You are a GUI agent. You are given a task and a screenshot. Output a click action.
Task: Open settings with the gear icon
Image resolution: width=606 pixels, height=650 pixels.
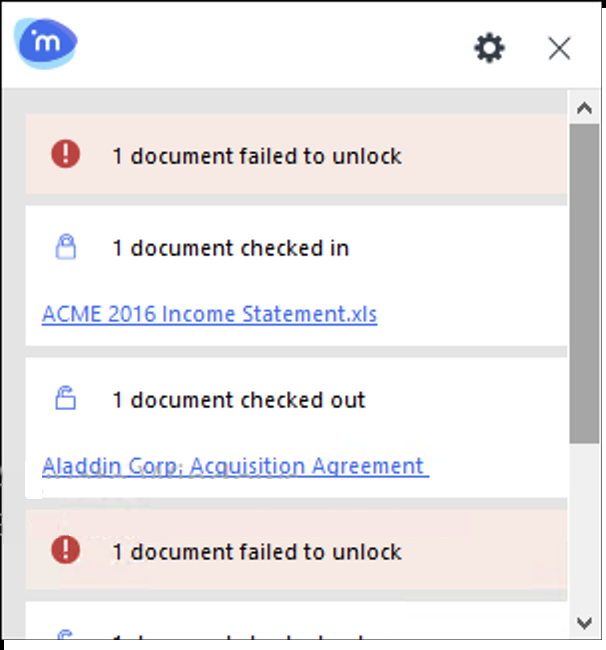(x=489, y=47)
